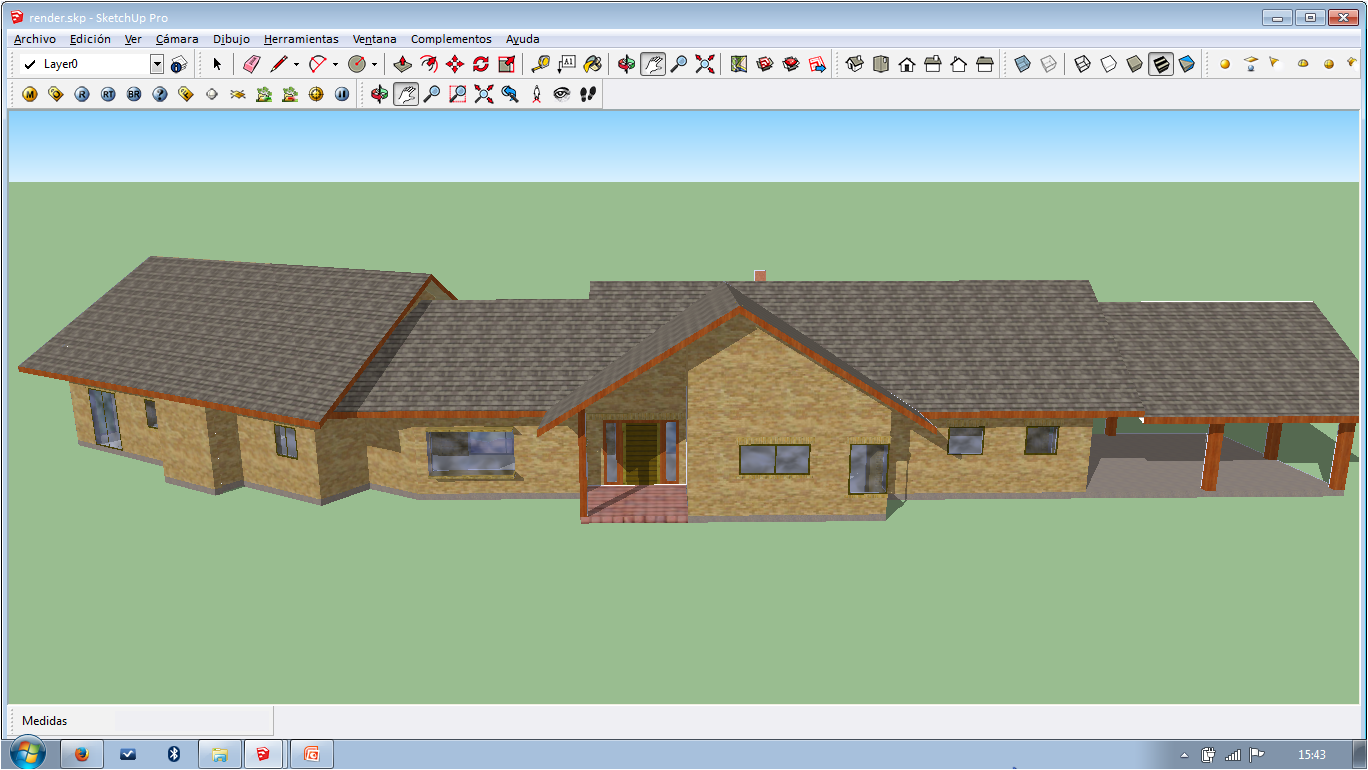This screenshot has height=770, width=1368.
Task: Toggle Back Edges style
Action: pyautogui.click(x=1048, y=64)
